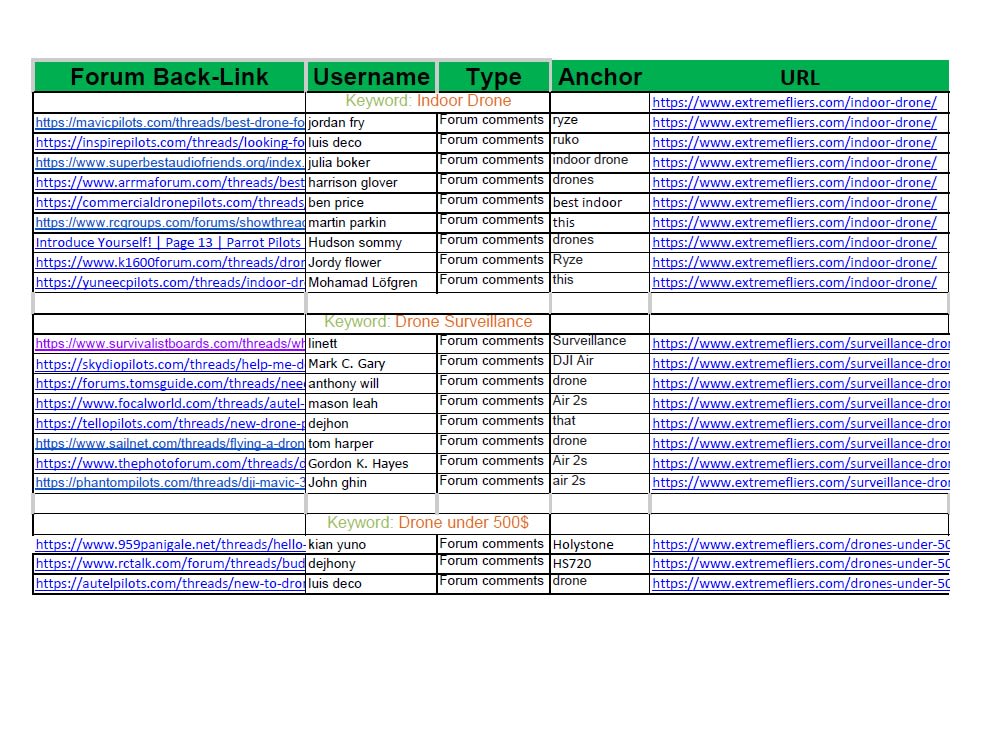Open extremefliers surveillance URL in linett row

pos(800,343)
